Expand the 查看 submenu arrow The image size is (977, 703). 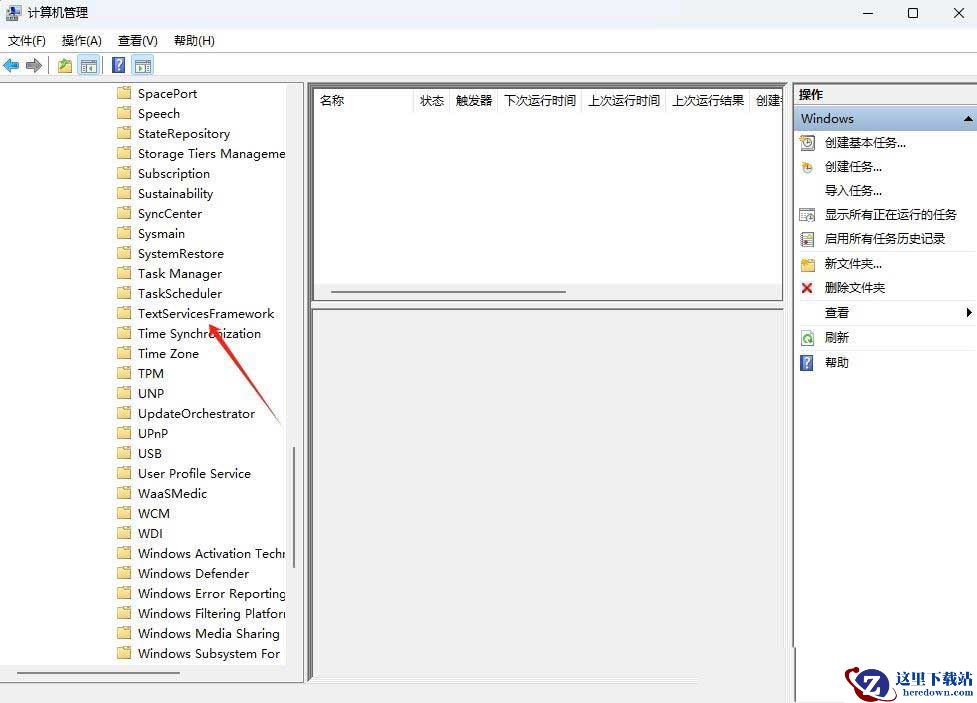969,312
